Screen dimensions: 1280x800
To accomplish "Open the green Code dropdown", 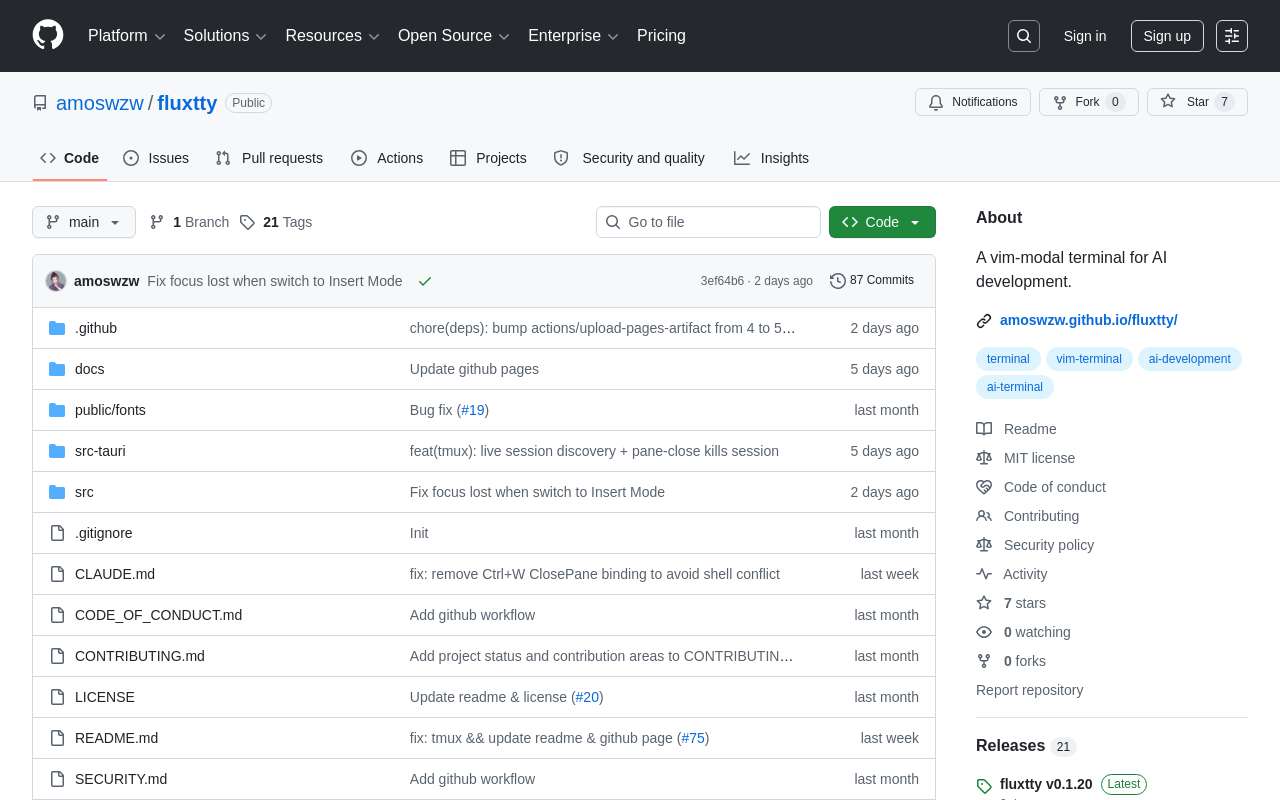I will (x=881, y=222).
